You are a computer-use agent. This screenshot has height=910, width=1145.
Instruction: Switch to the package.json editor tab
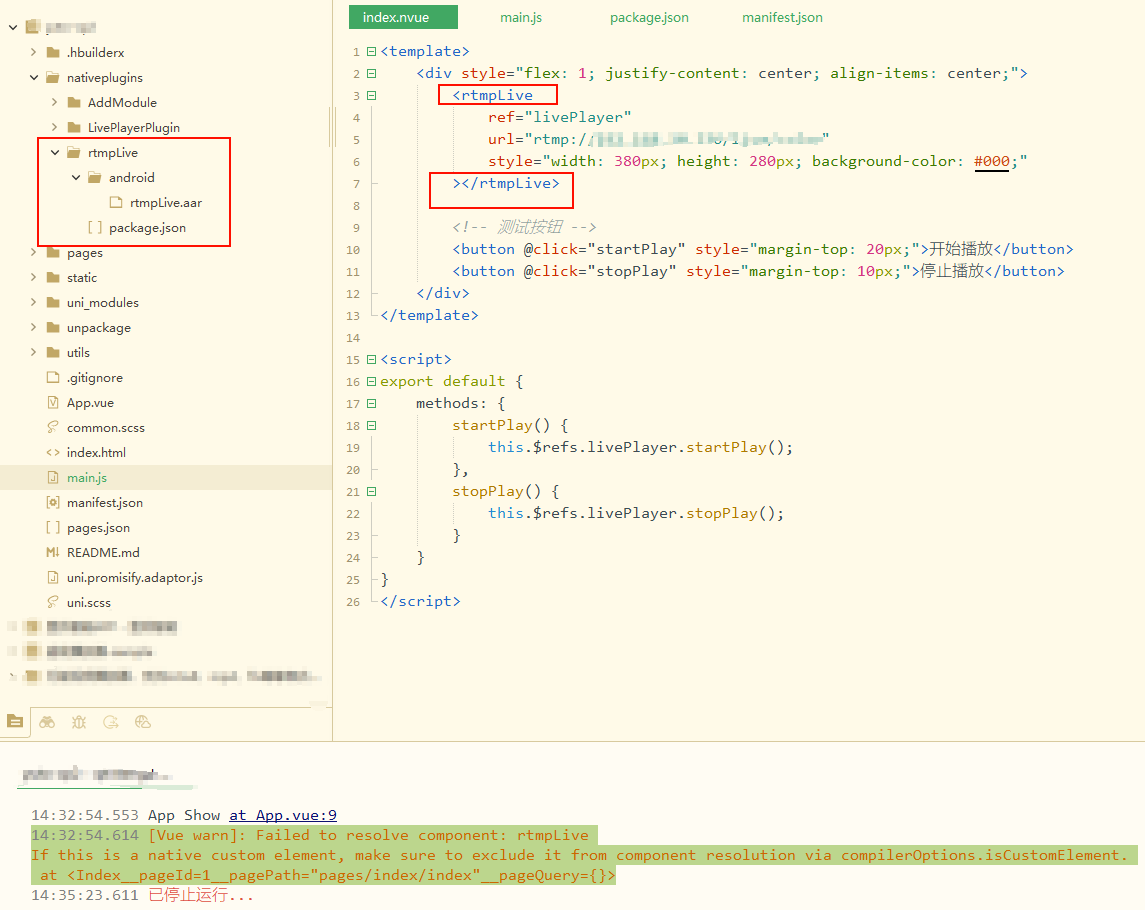[649, 17]
